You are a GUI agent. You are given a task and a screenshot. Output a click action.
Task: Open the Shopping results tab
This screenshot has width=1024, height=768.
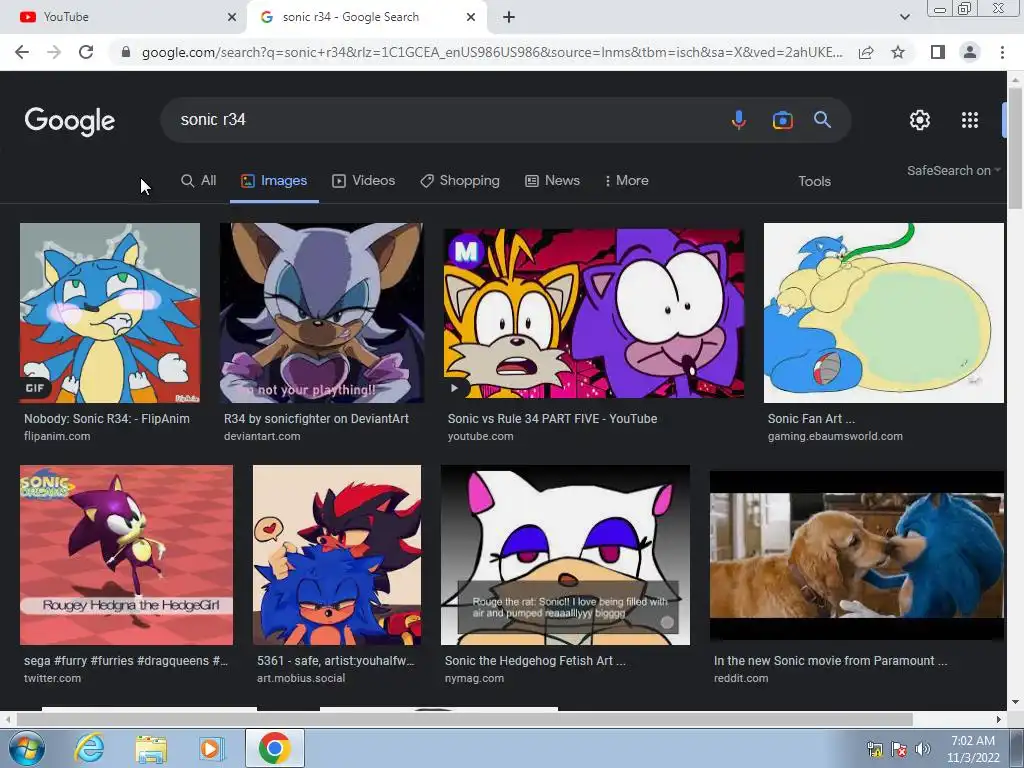(460, 181)
